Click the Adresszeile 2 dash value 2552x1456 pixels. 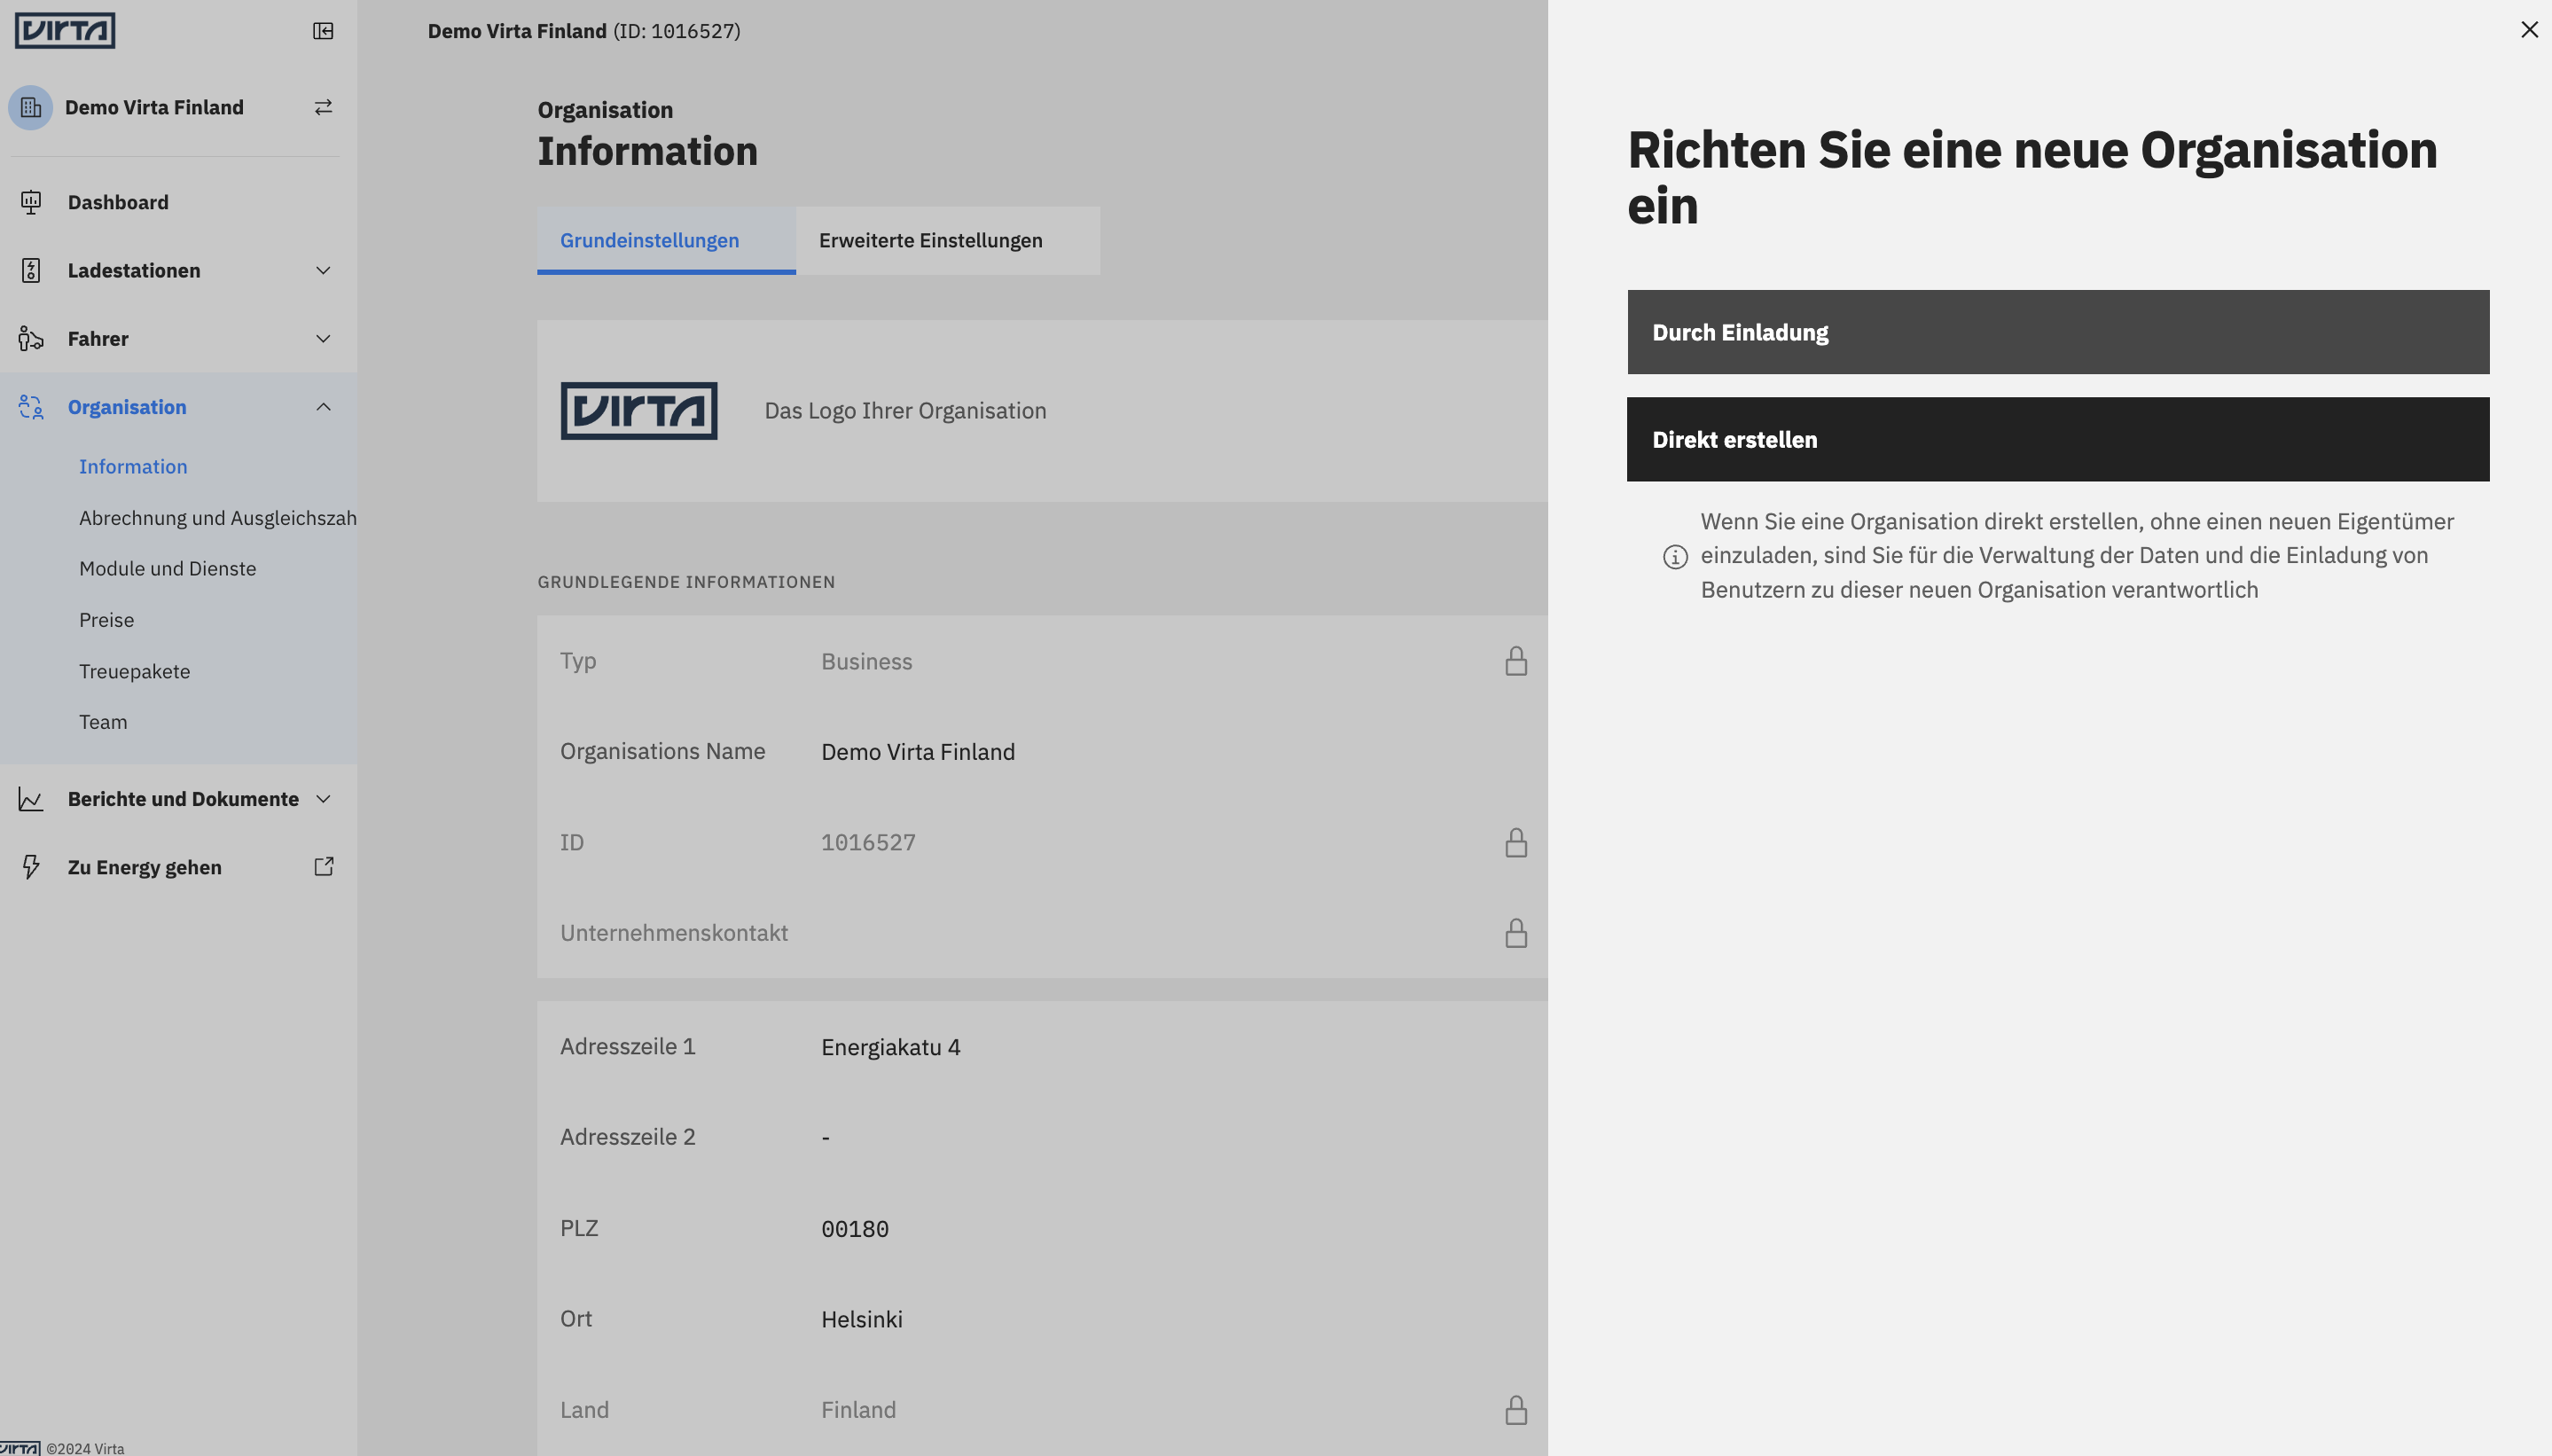[826, 1138]
